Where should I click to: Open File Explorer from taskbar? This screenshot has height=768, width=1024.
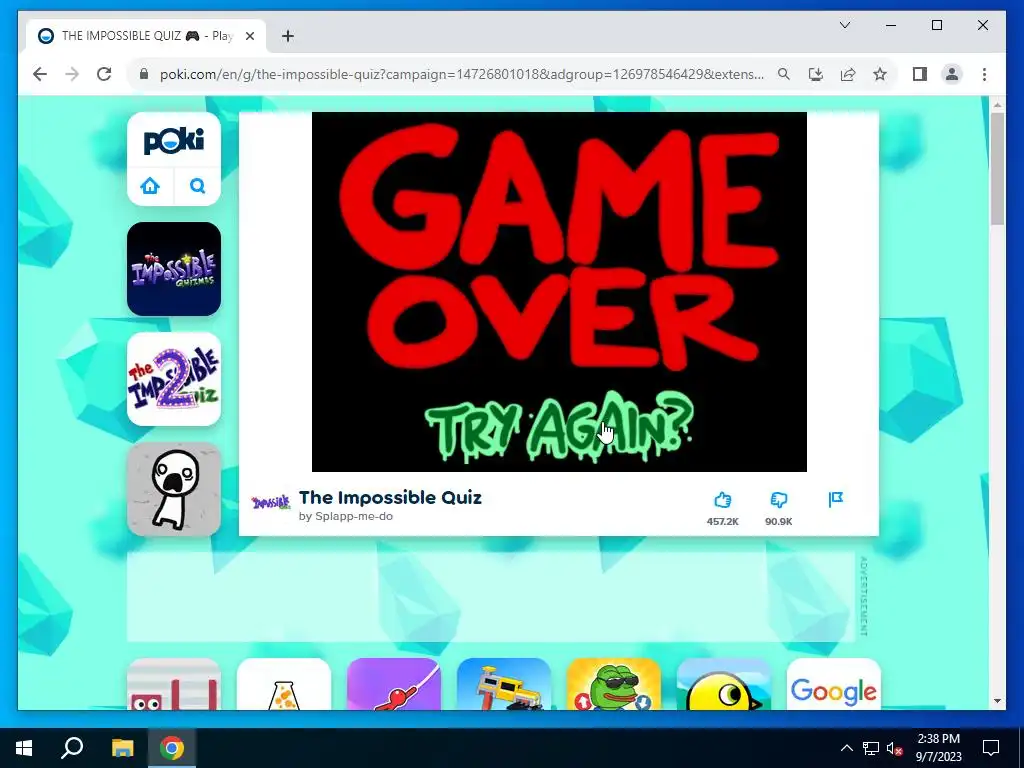click(122, 748)
